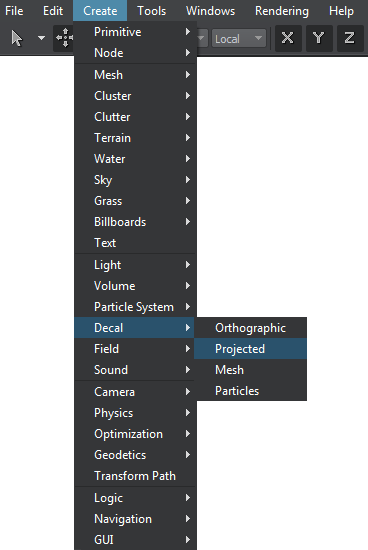The image size is (368, 550).
Task: Select Mesh in the Decal submenu
Action: 250,370
